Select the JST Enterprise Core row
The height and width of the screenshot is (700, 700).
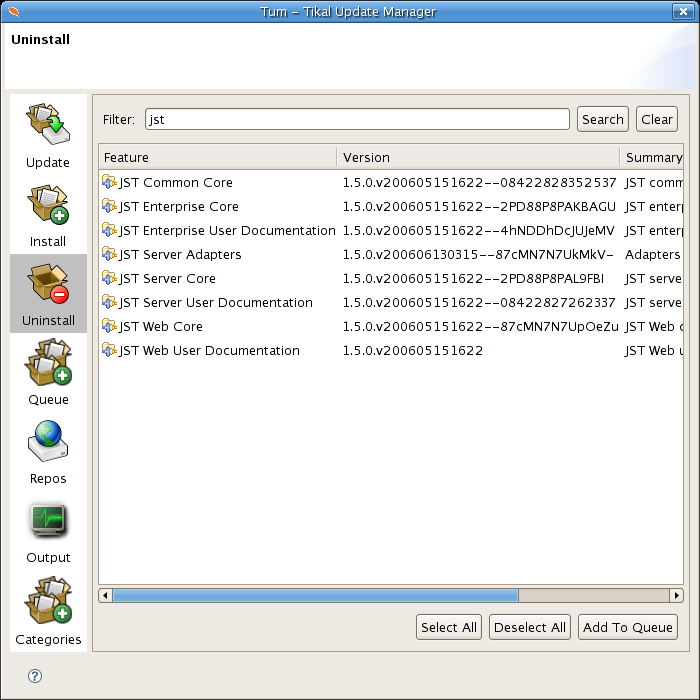[391, 206]
